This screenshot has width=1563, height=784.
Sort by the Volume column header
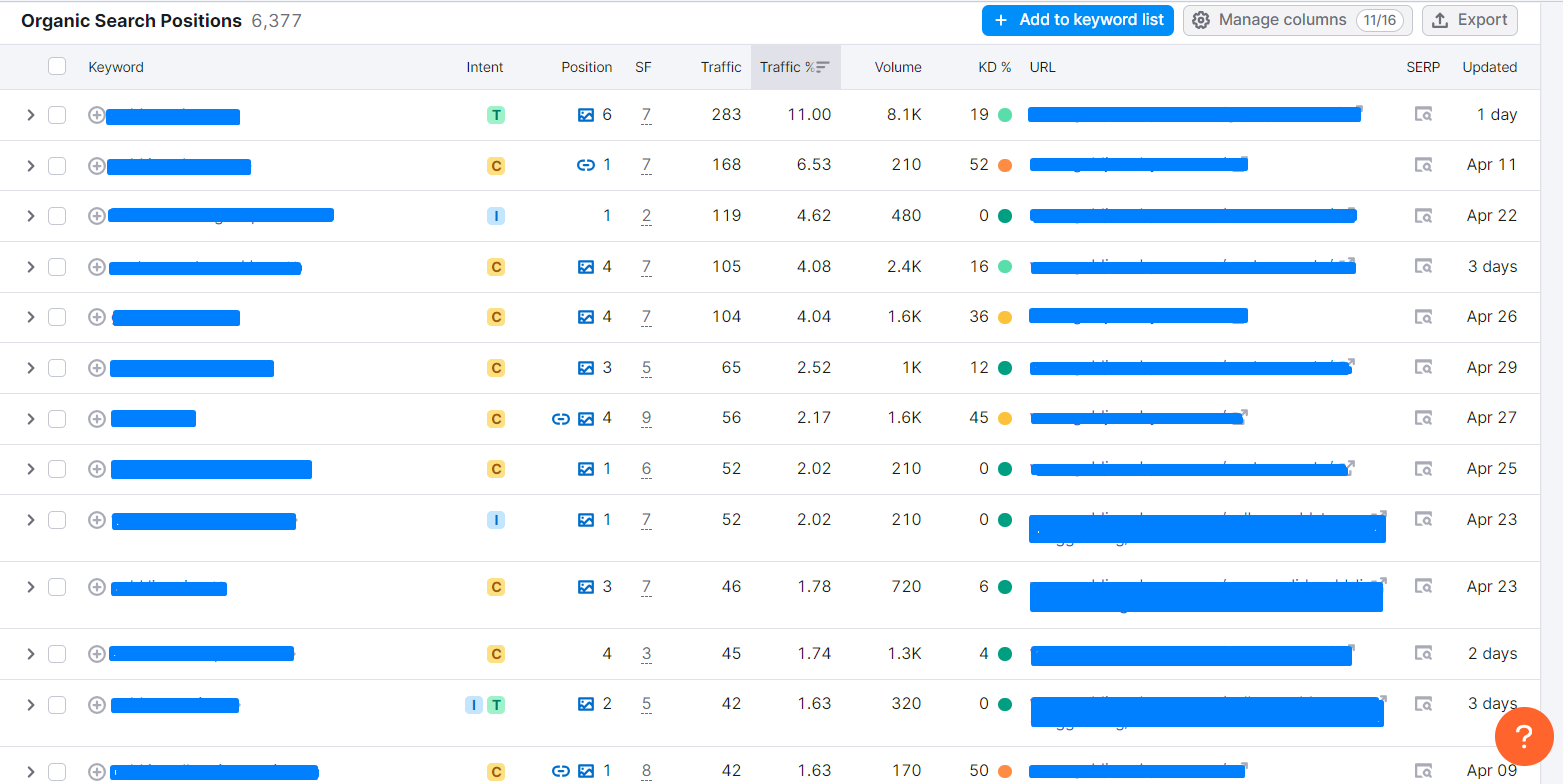898,67
